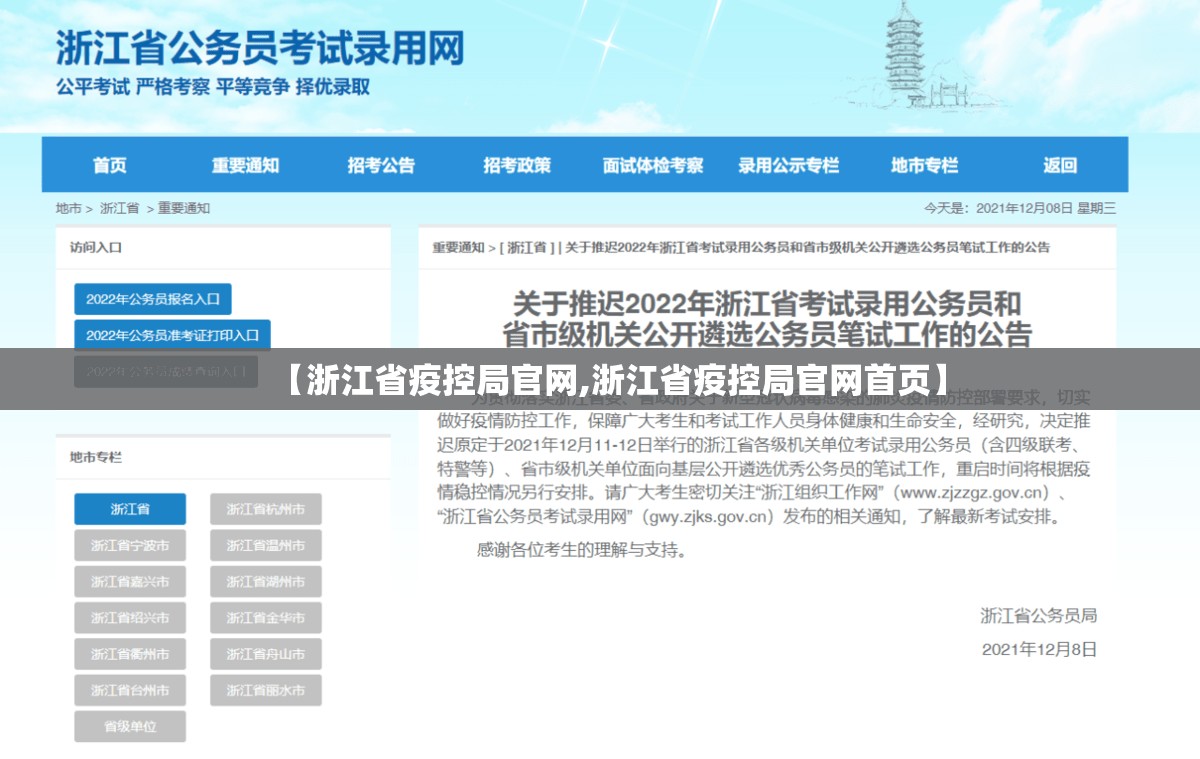Viewport: 1200px width, 759px height.
Task: Click the www.zjzzgz.gov.cn address in the article
Action: (x=970, y=492)
